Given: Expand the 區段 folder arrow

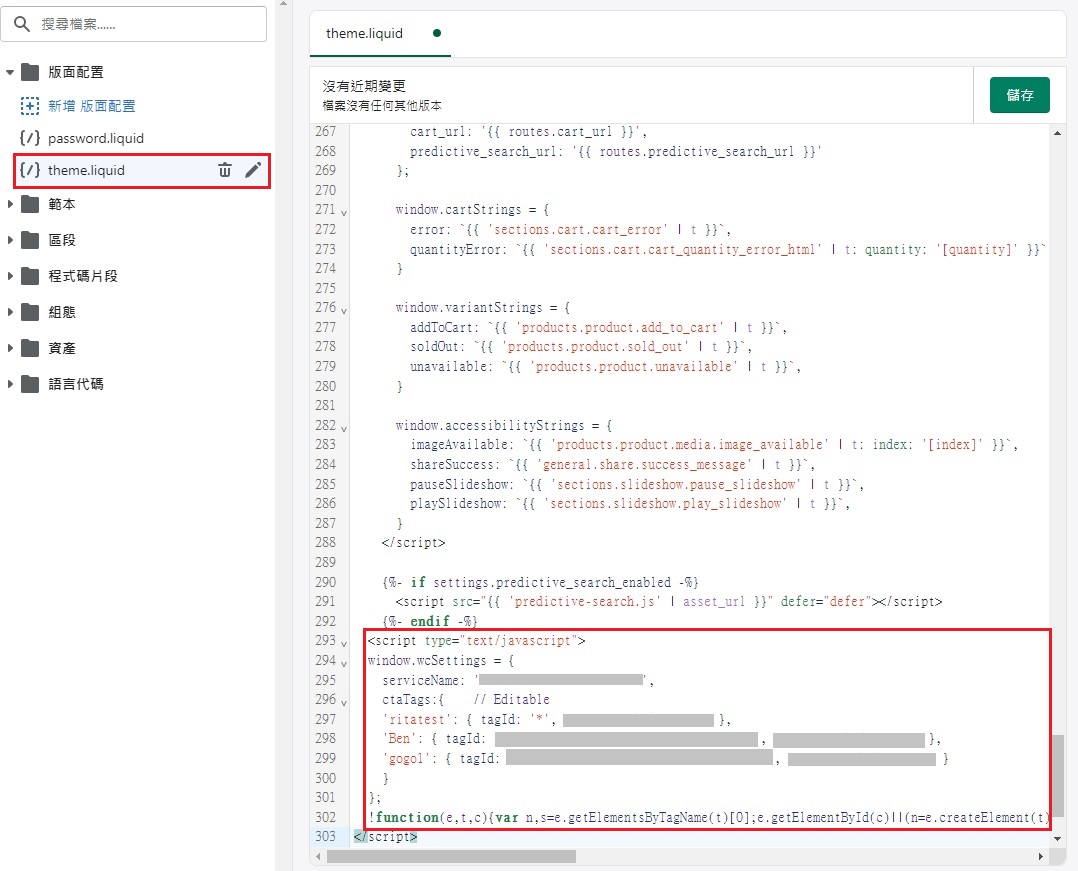Looking at the screenshot, I should (10, 240).
